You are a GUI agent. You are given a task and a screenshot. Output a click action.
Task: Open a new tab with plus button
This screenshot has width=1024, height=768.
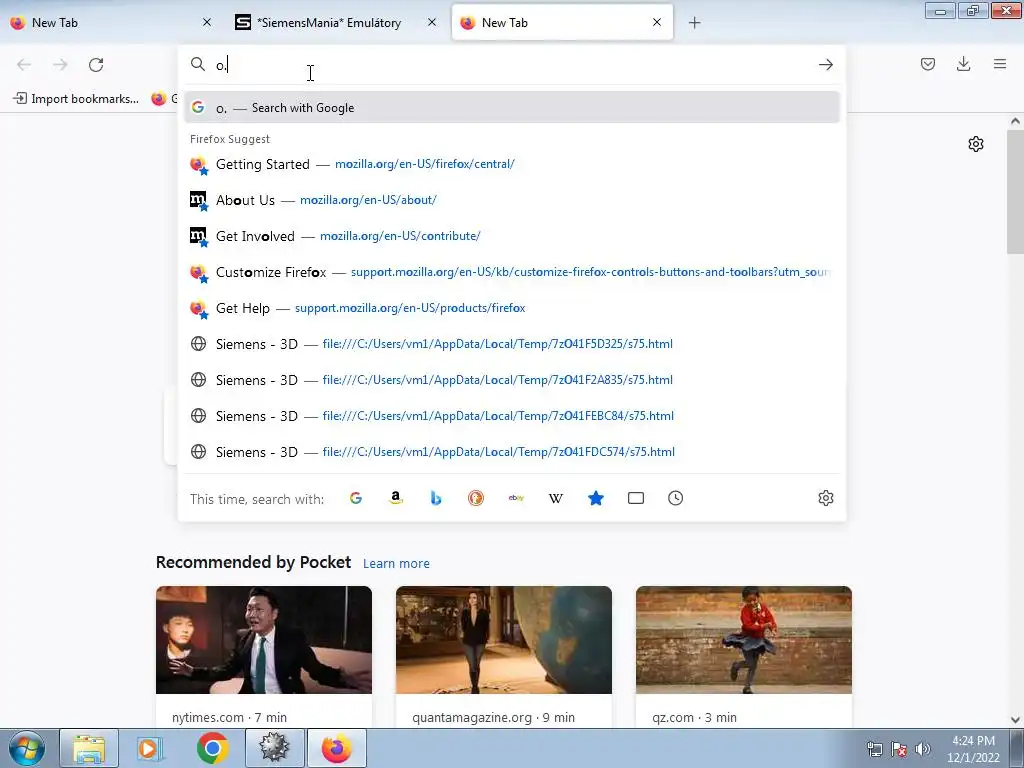coord(694,23)
